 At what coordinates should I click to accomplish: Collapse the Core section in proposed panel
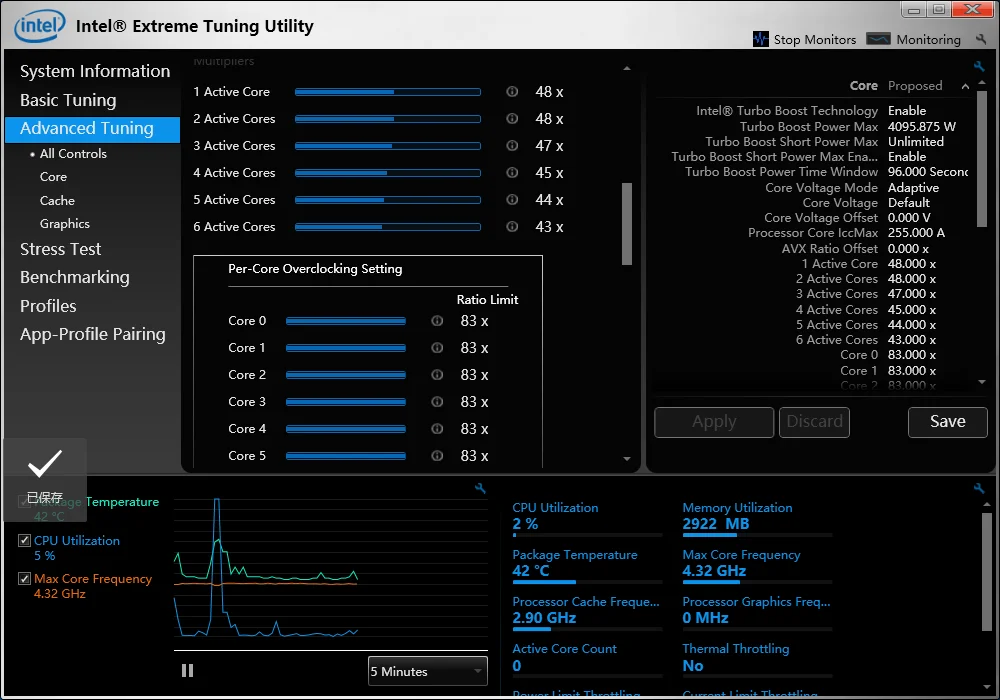point(965,86)
